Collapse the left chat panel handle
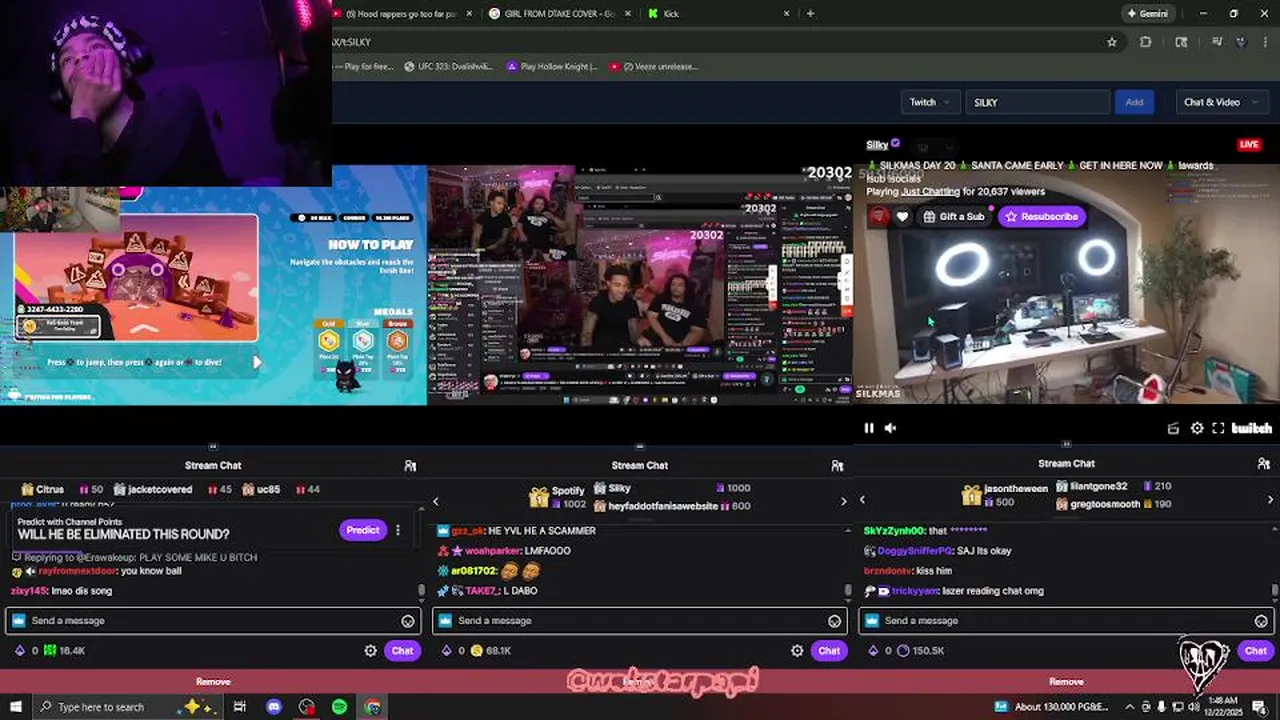Screen dimensions: 1280x720 213,446
